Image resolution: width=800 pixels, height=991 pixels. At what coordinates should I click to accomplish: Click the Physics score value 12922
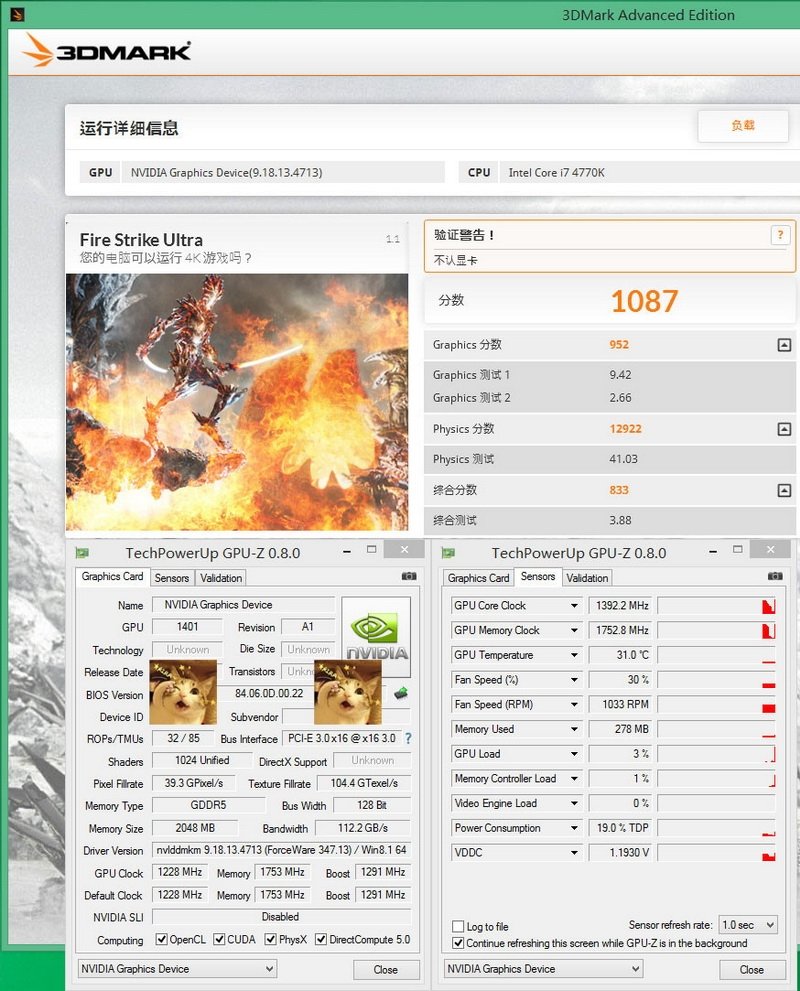[626, 429]
